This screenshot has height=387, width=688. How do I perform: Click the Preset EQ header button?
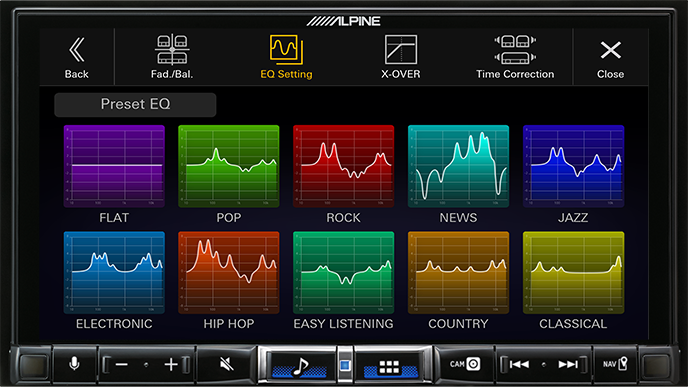135,104
